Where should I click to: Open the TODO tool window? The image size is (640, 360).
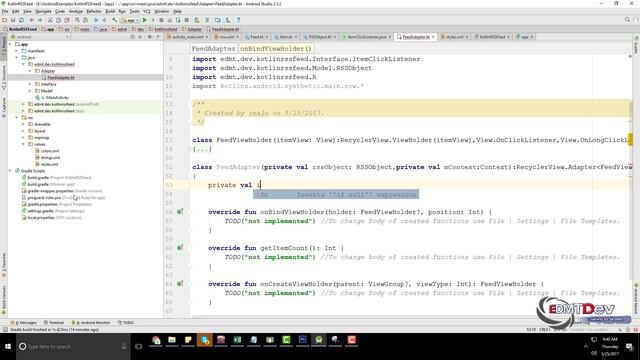[126, 322]
